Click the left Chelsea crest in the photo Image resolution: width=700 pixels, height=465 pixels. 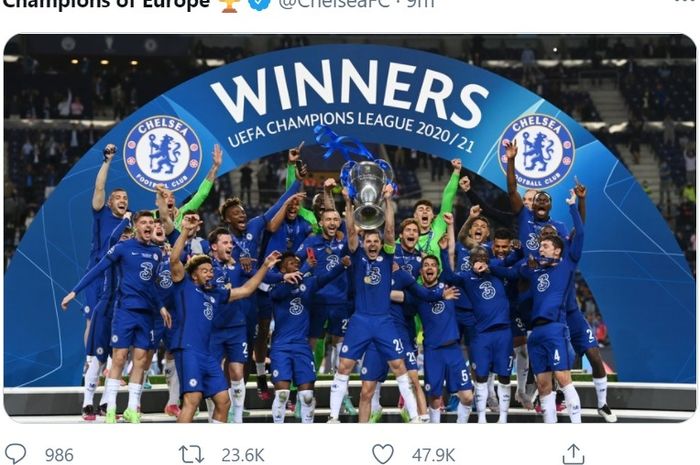tap(162, 153)
